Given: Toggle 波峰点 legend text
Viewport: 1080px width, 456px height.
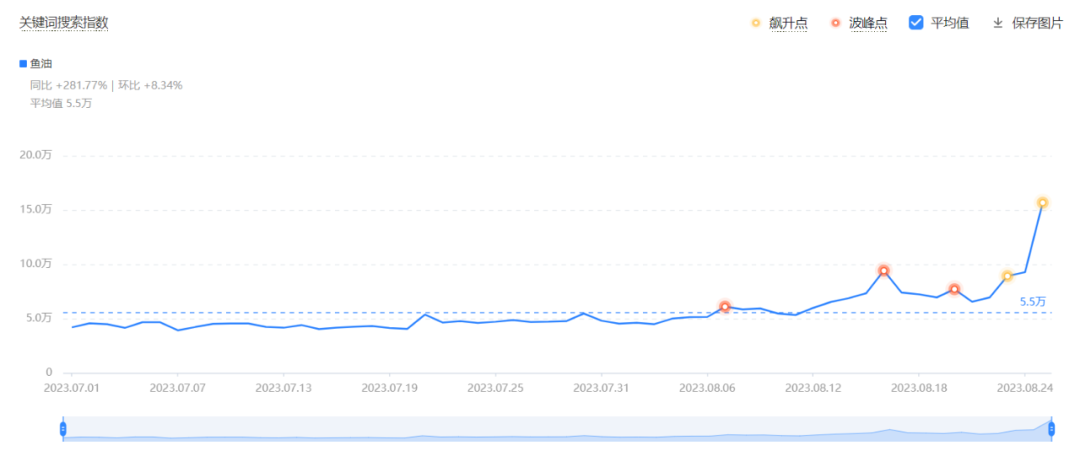Looking at the screenshot, I should click(x=868, y=23).
